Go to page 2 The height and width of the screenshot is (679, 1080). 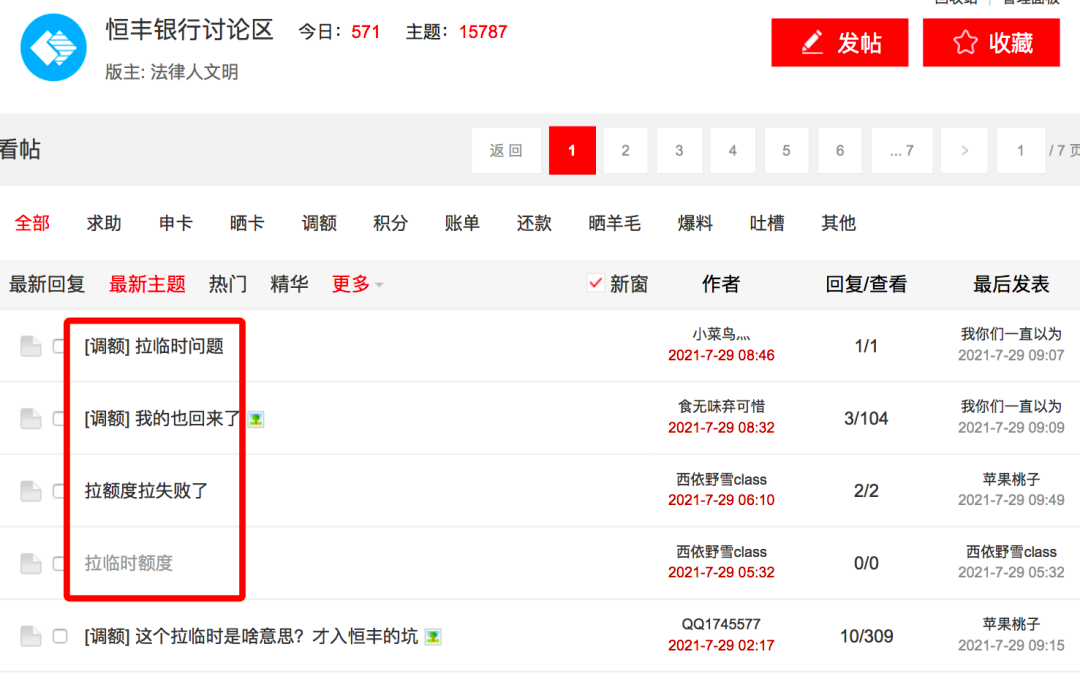(625, 150)
